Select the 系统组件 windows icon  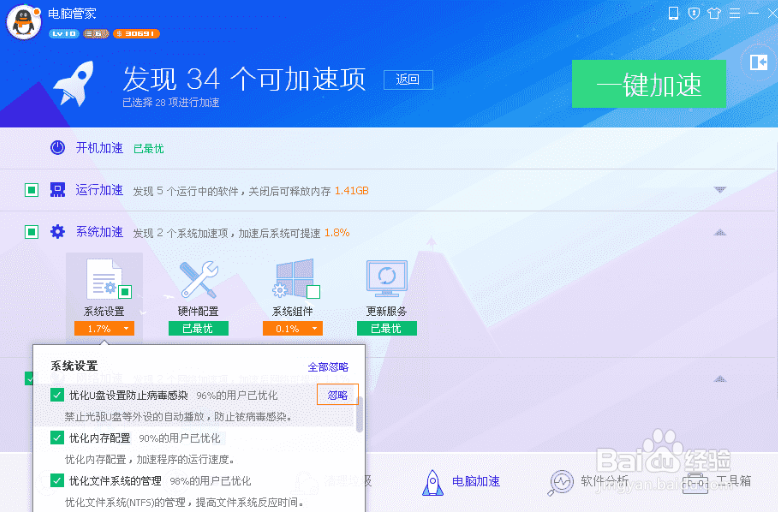point(293,279)
